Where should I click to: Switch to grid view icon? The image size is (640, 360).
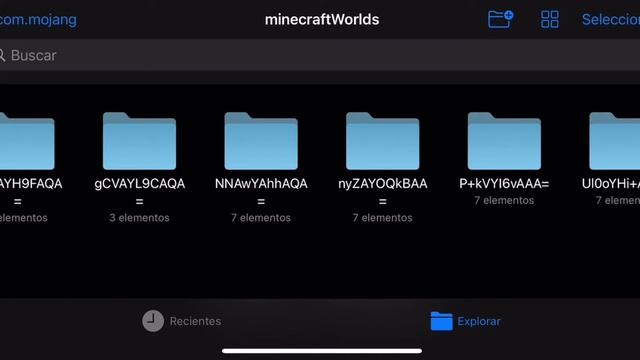pos(549,19)
